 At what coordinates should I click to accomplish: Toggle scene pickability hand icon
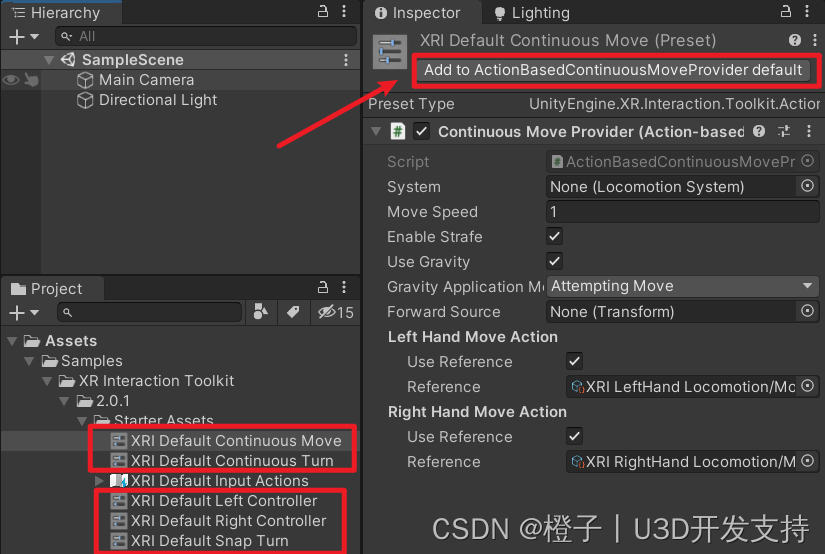tap(32, 80)
